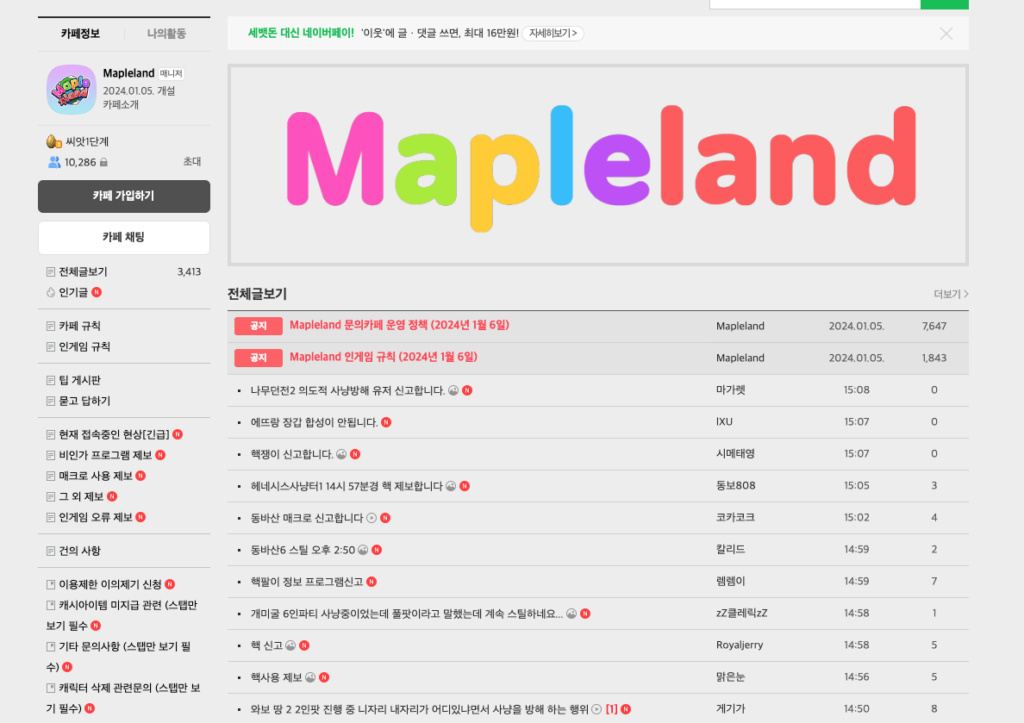Image resolution: width=1024 pixels, height=723 pixels.
Task: Click author 마가렛
Action: coord(731,390)
